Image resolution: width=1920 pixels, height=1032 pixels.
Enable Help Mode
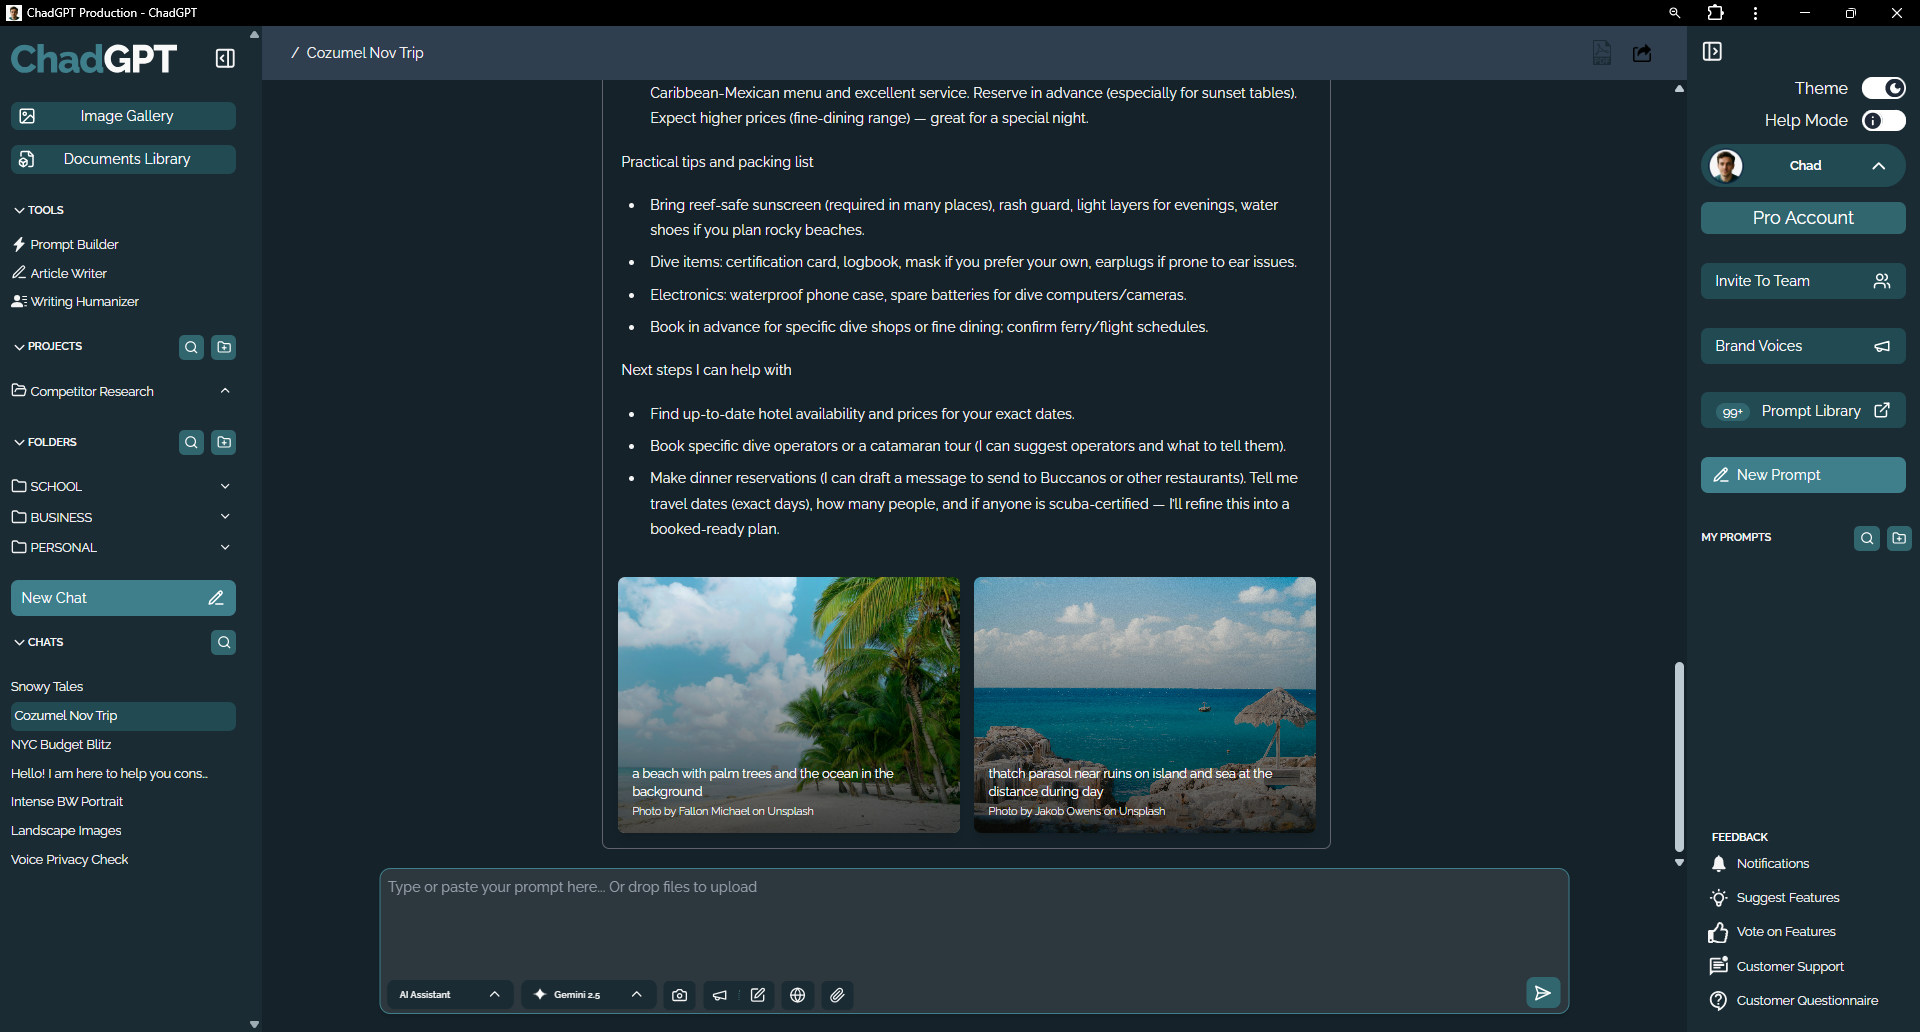1882,120
